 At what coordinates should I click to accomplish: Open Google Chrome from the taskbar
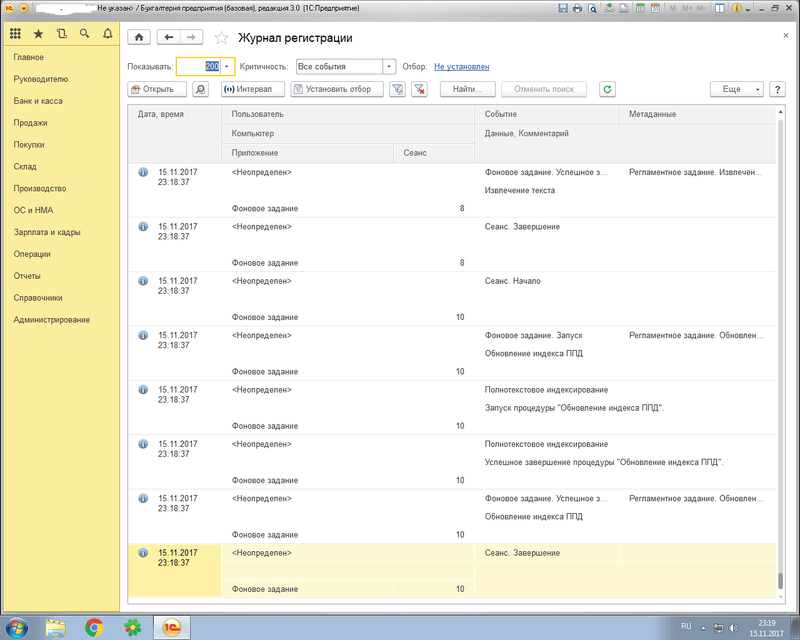(x=94, y=627)
